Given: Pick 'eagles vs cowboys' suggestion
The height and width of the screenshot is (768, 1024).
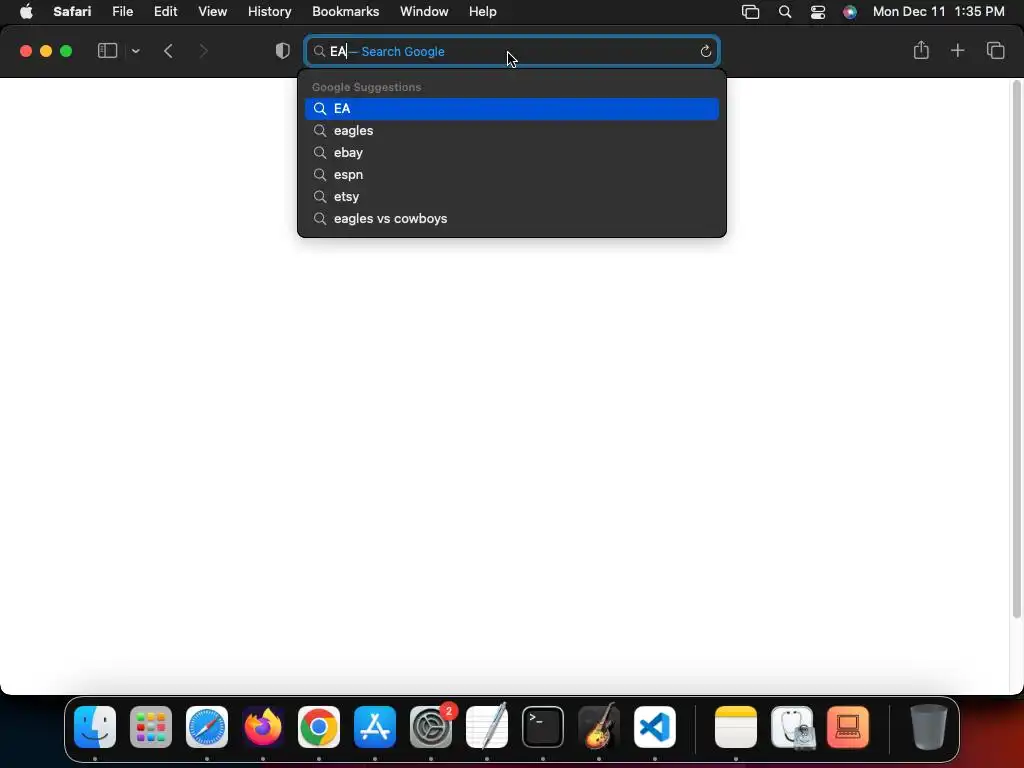Looking at the screenshot, I should click(x=512, y=219).
